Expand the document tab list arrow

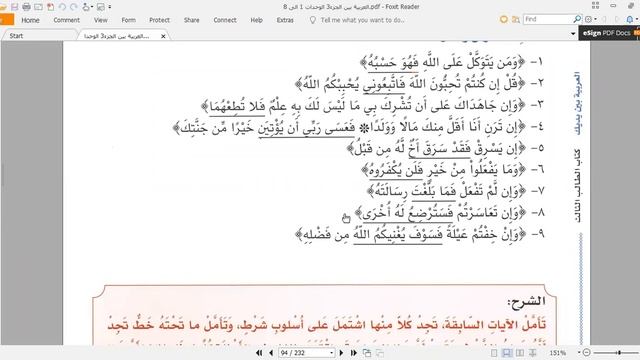tap(573, 34)
